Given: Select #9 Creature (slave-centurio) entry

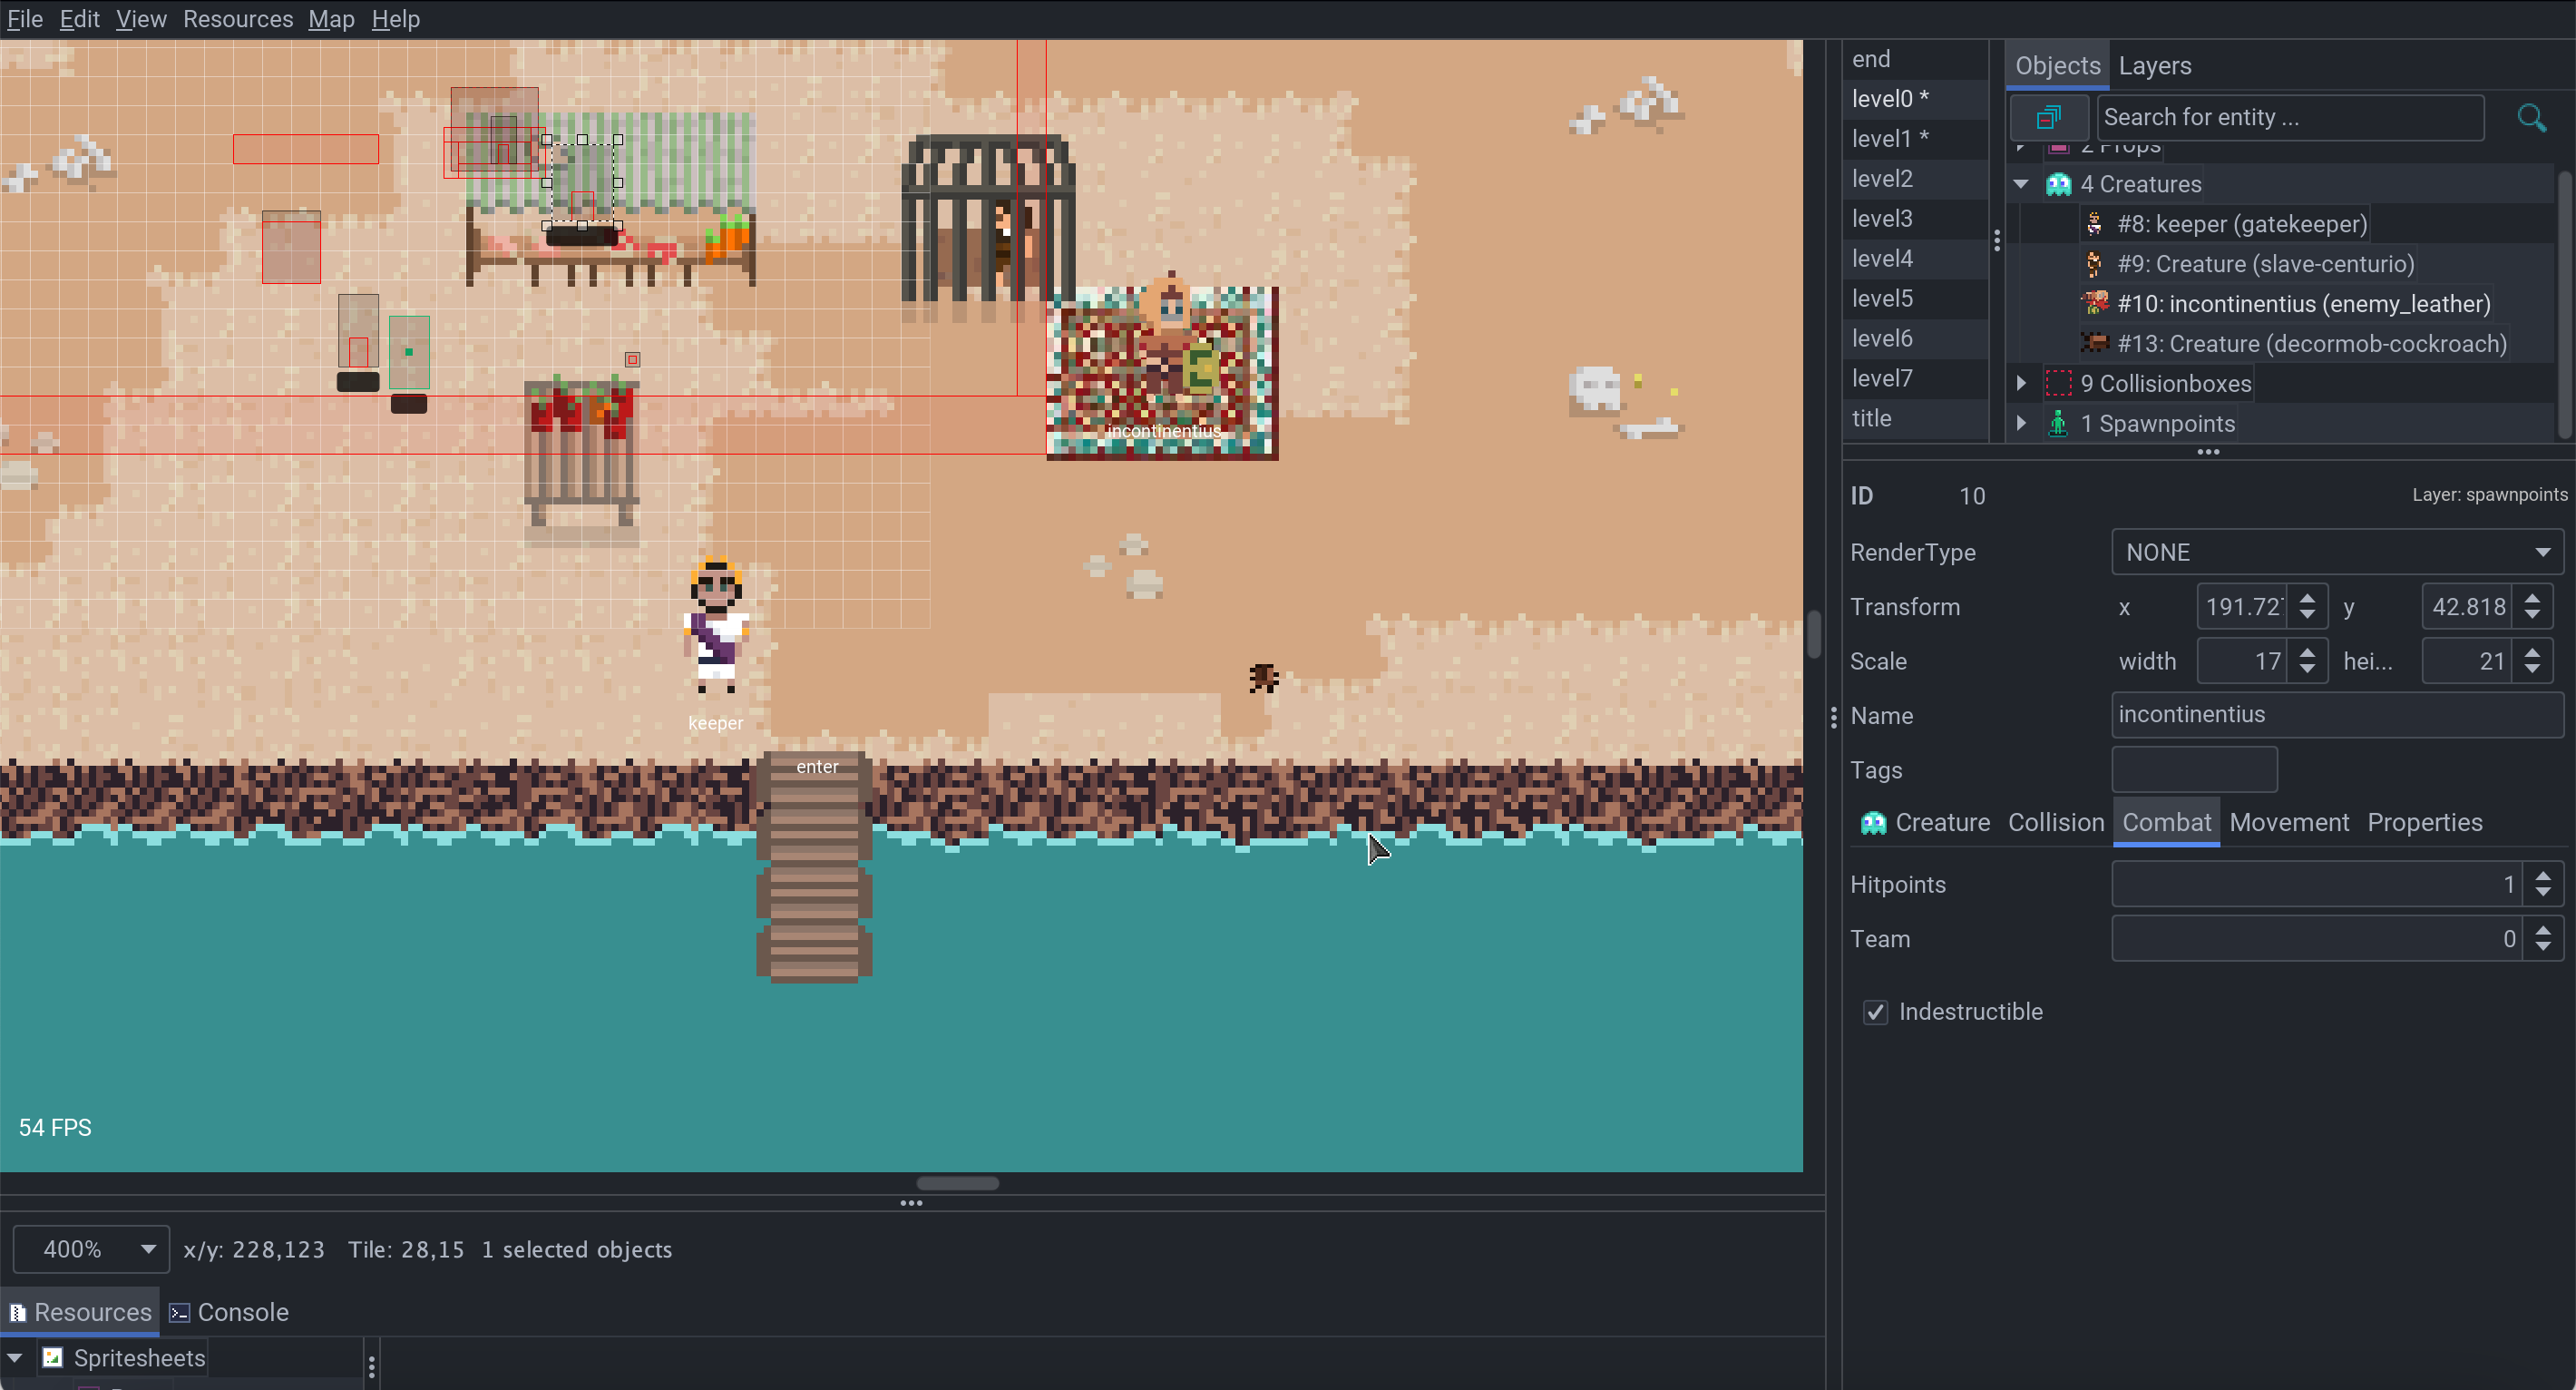Looking at the screenshot, I should [2265, 264].
